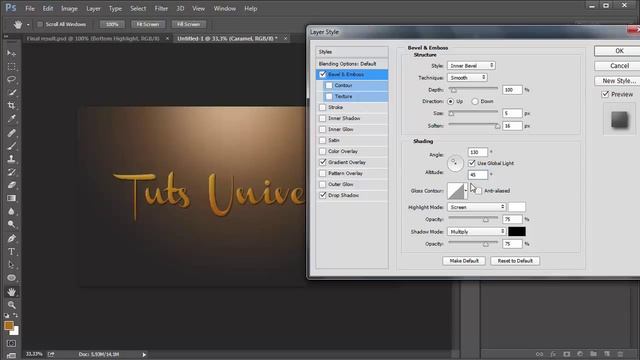Open the Filter menu

(161, 8)
